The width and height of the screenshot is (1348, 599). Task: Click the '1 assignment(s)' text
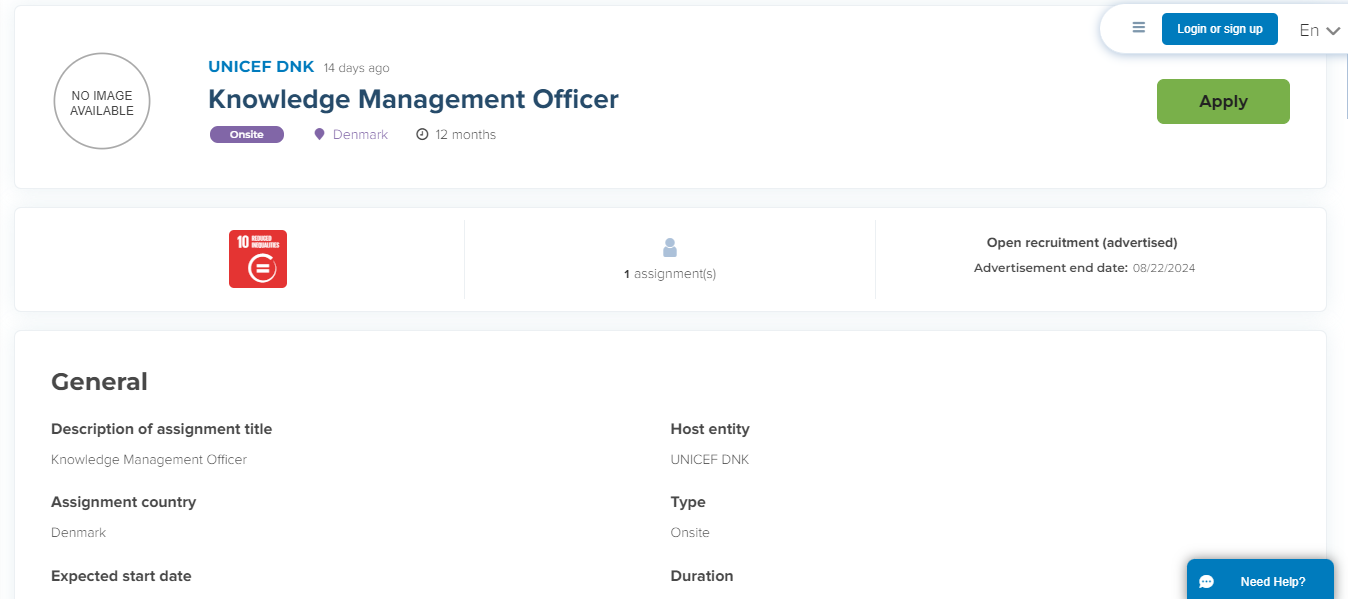coord(670,273)
